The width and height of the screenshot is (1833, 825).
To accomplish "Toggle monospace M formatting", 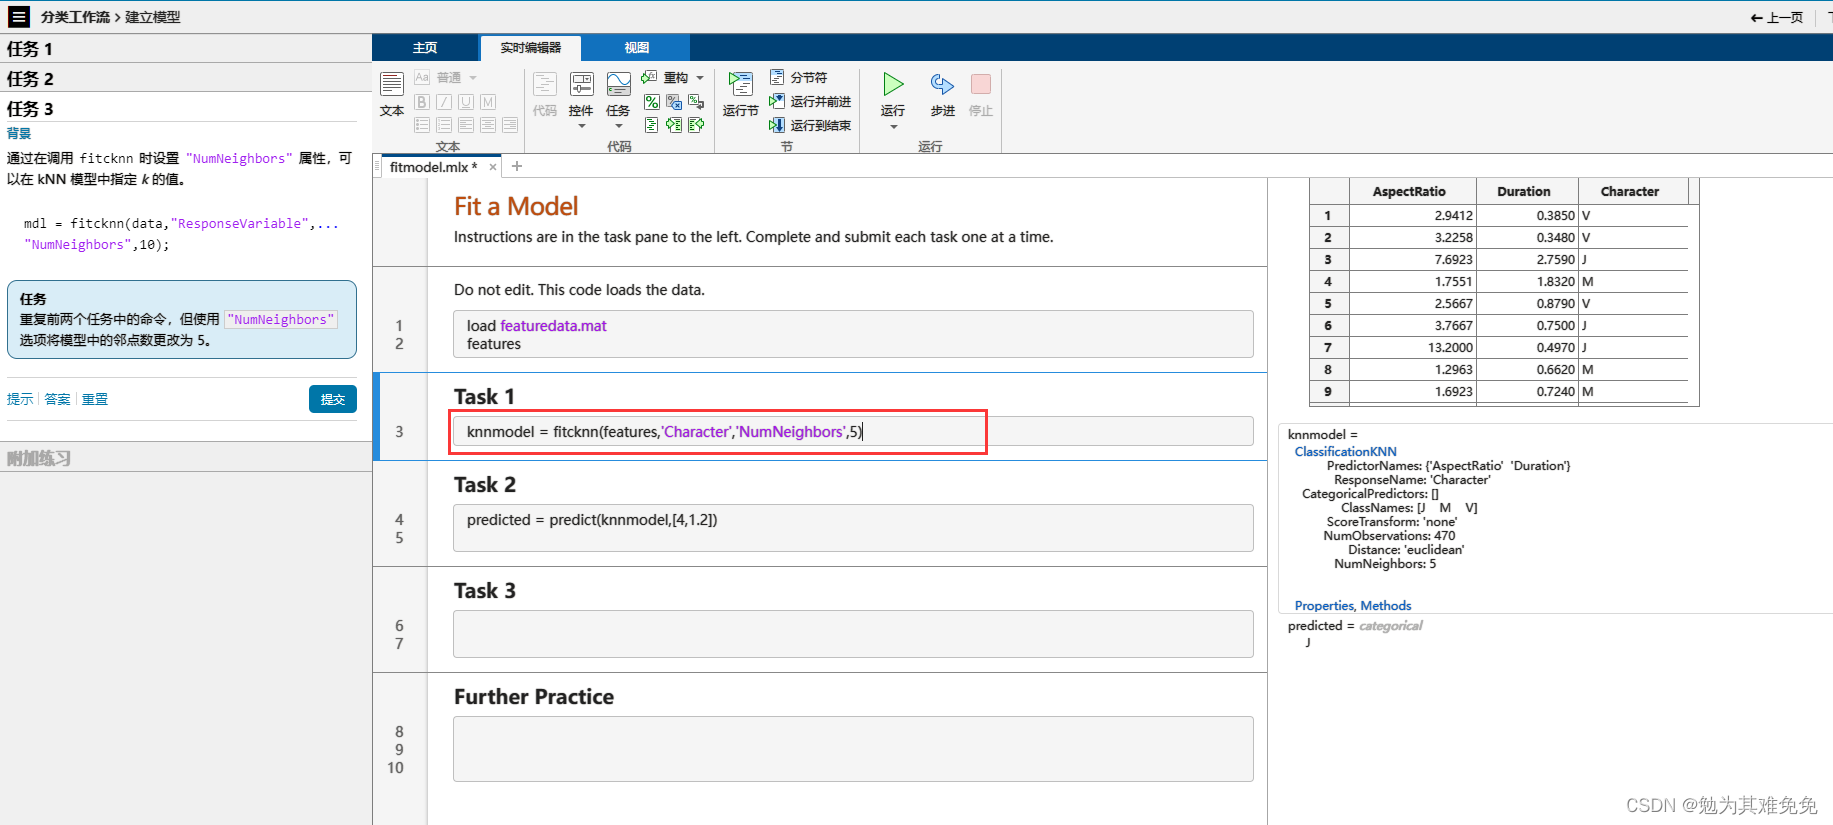I will tap(488, 102).
